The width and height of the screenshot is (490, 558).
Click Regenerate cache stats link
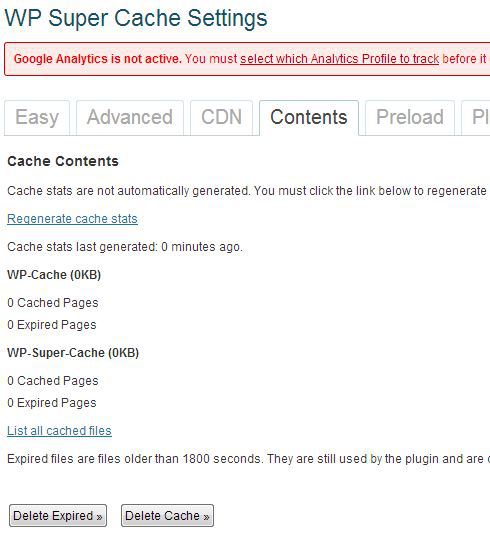pyautogui.click(x=72, y=219)
